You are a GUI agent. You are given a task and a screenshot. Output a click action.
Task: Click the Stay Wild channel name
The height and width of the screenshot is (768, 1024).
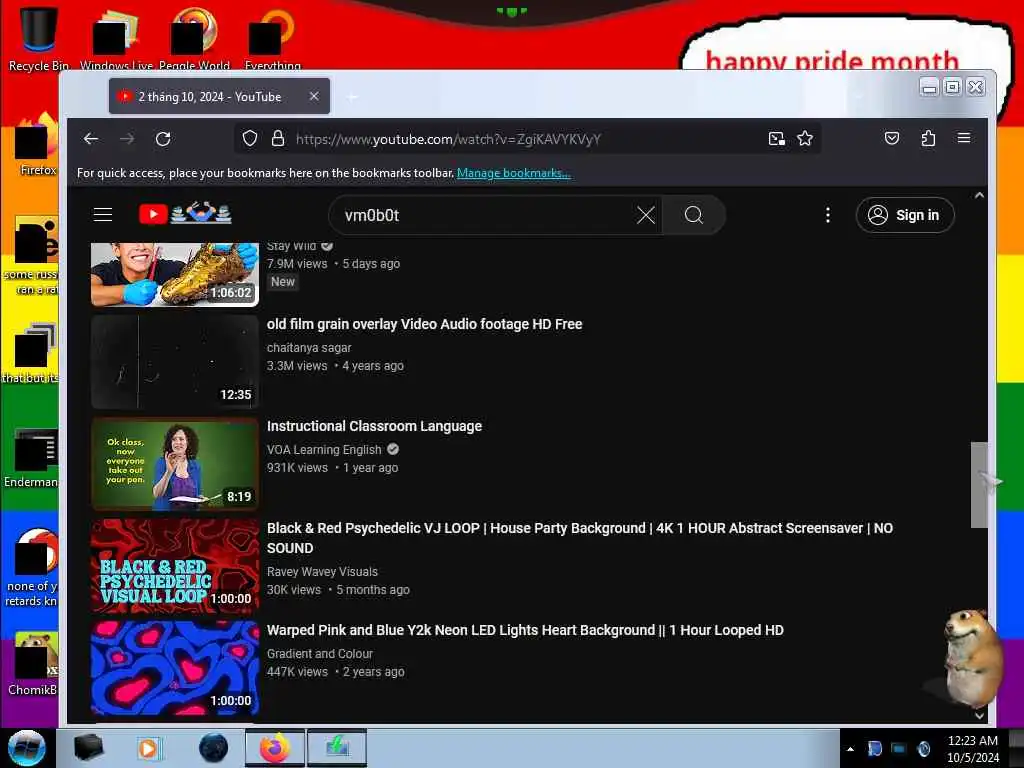click(291, 246)
